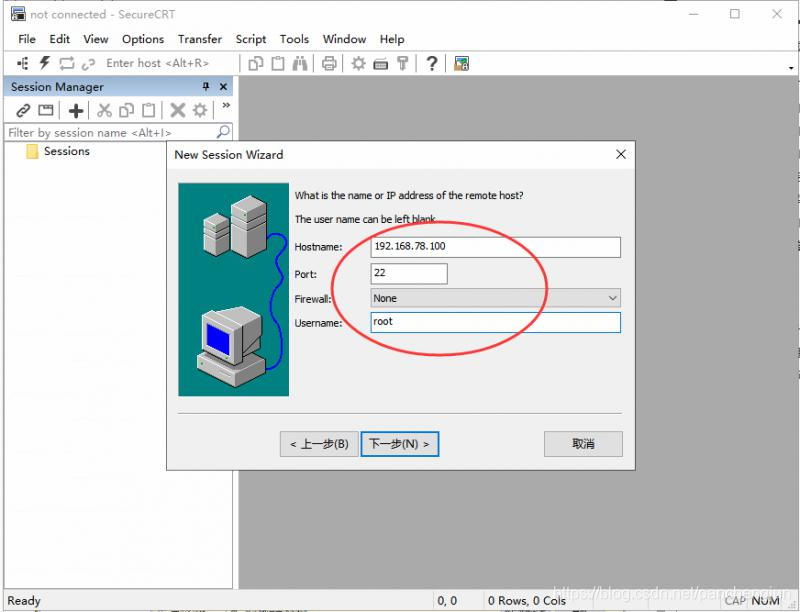Click the Public Key Agent key icon
The width and height of the screenshot is (800, 612).
(x=403, y=64)
